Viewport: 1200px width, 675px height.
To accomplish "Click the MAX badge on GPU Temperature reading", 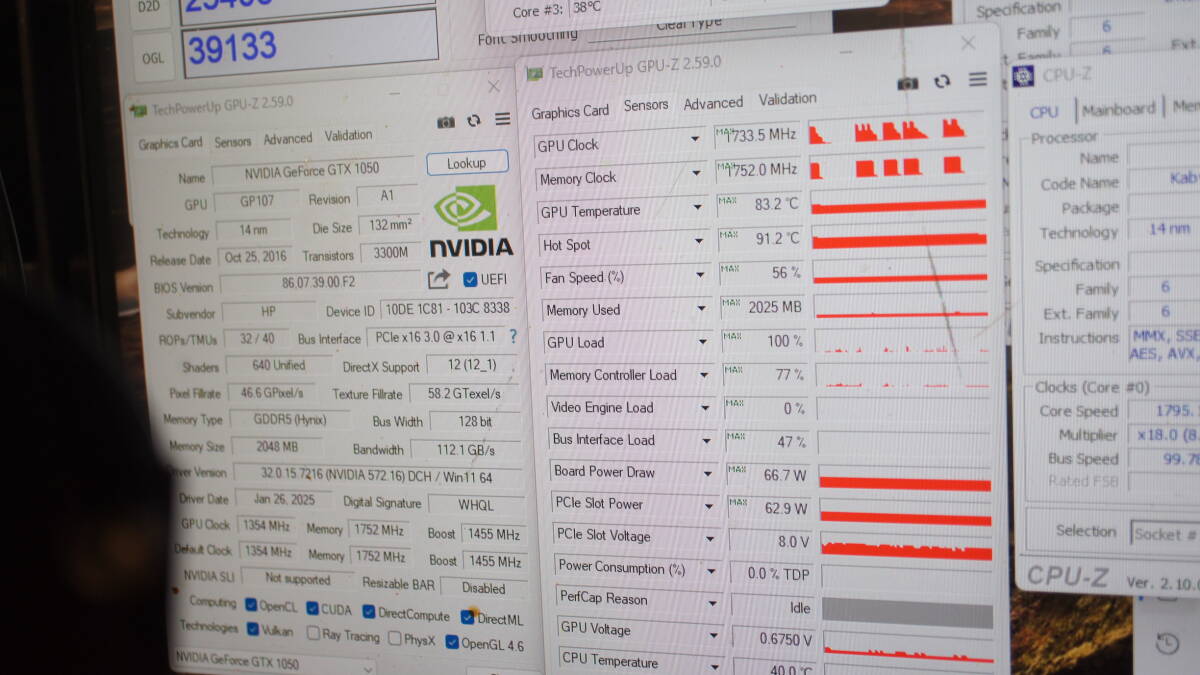I will (728, 202).
